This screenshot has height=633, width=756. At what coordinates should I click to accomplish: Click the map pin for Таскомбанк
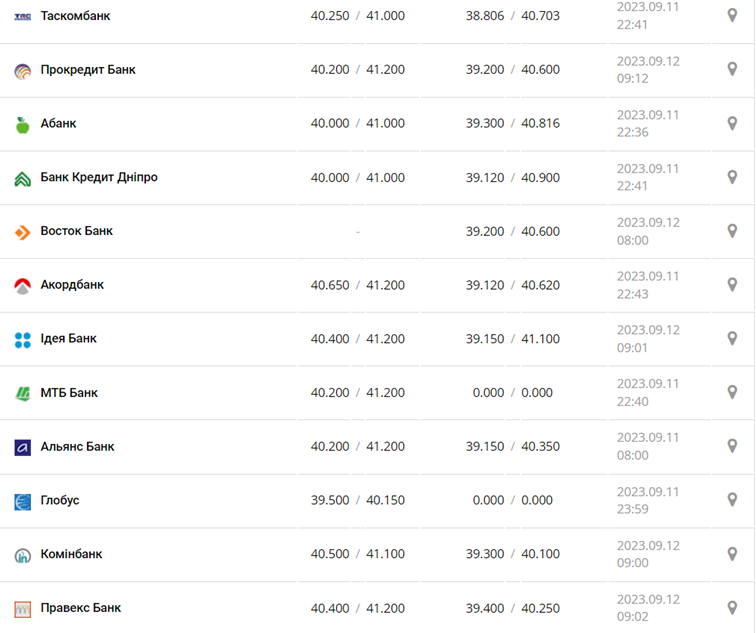point(732,16)
